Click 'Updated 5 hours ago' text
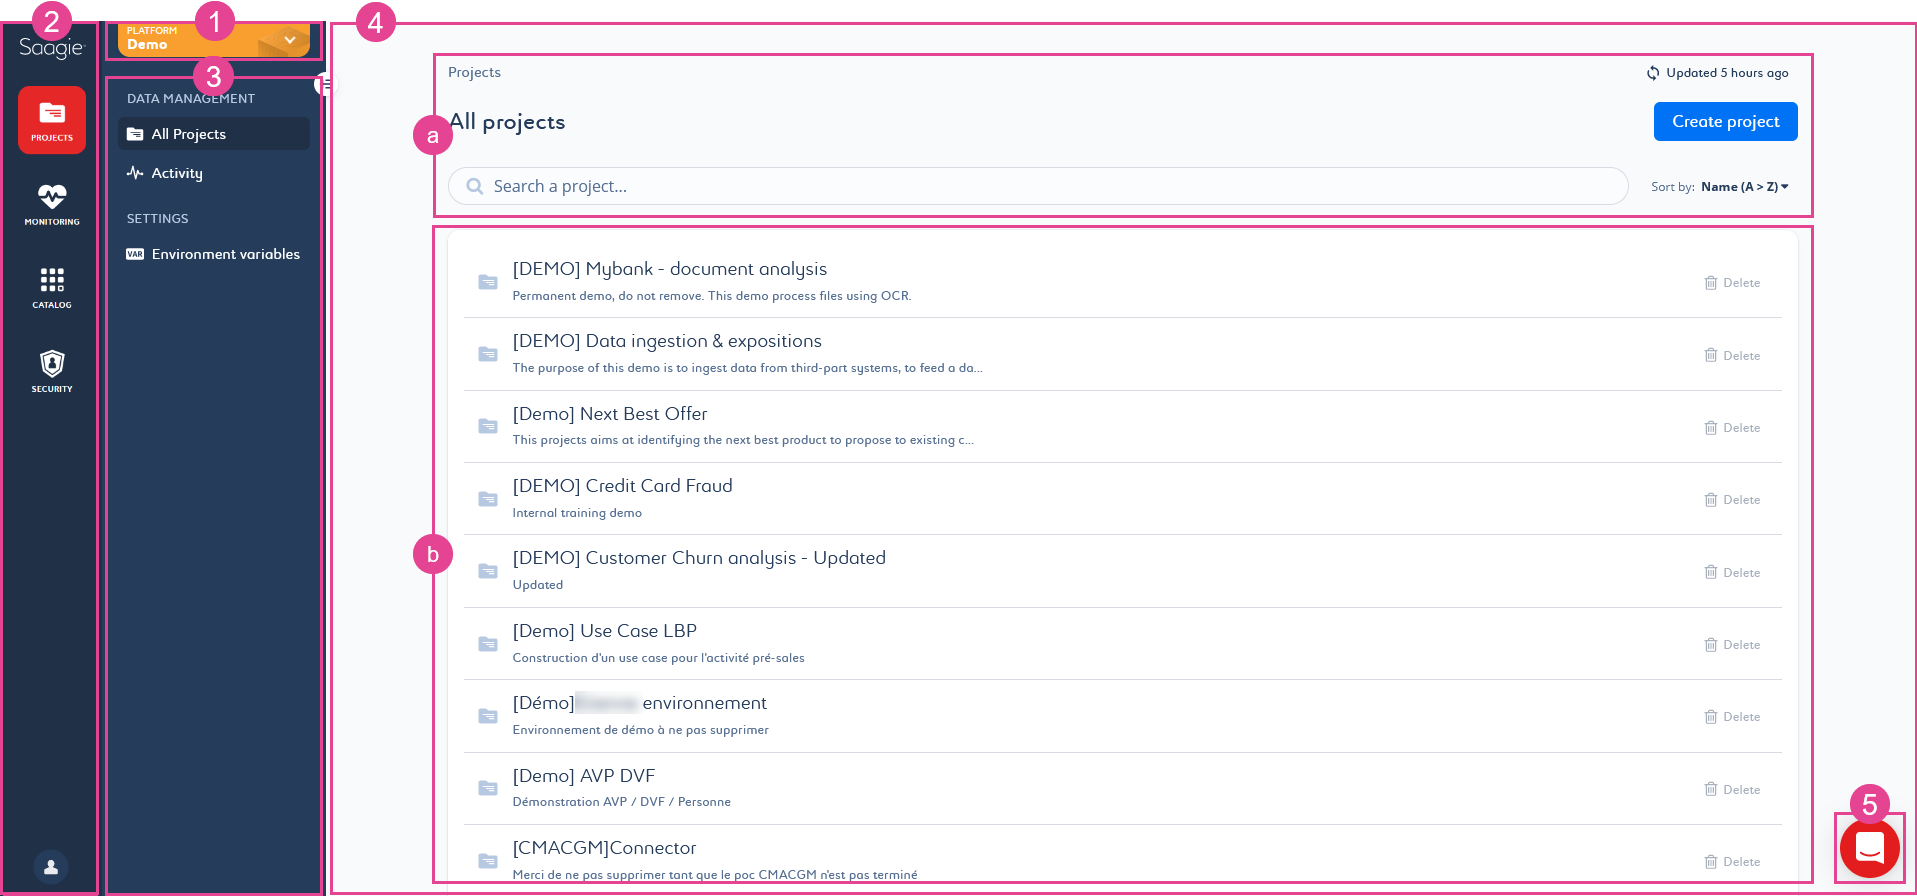The width and height of the screenshot is (1917, 896). [1727, 73]
